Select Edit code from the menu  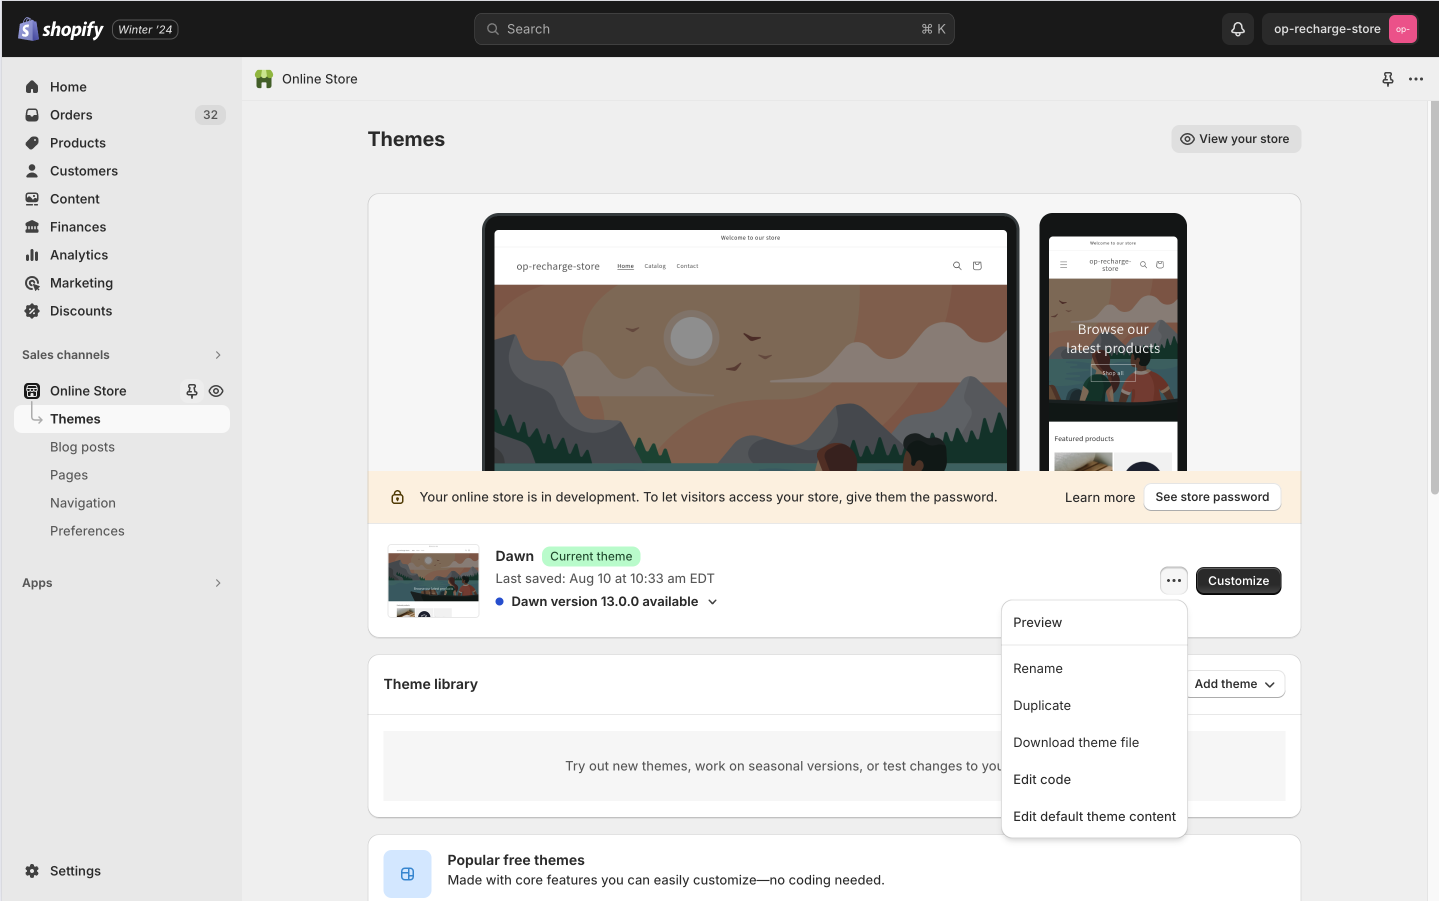[x=1094, y=780]
